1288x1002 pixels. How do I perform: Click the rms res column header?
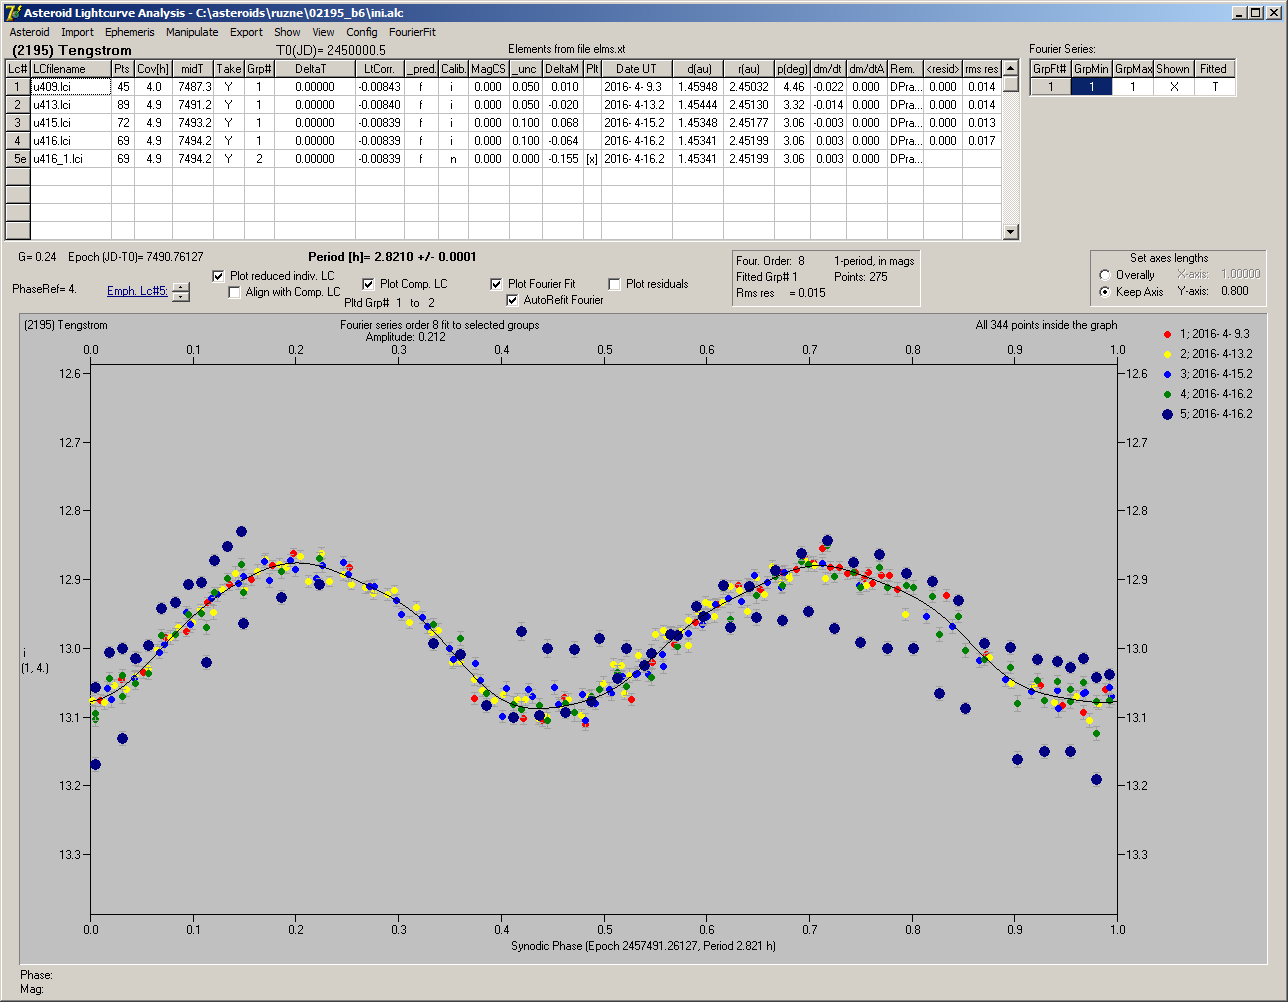pos(981,69)
